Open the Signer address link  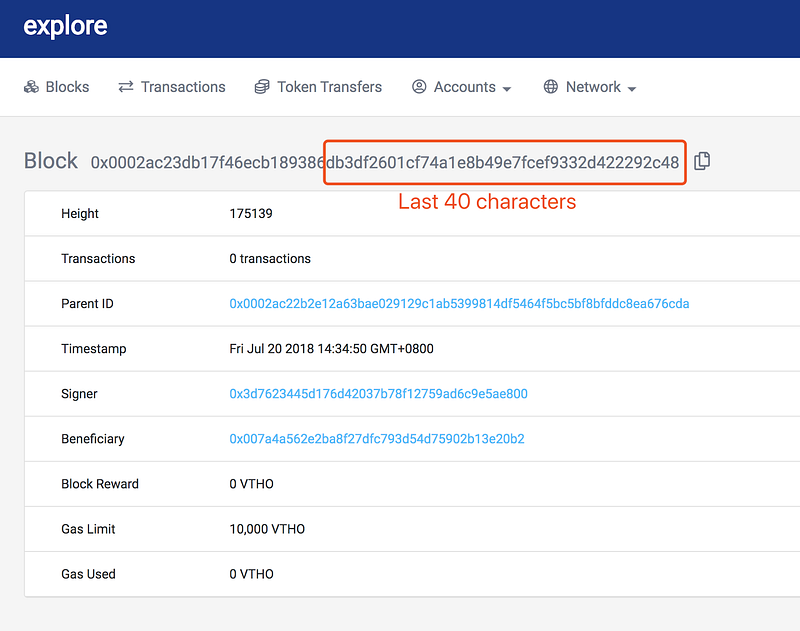(x=379, y=394)
